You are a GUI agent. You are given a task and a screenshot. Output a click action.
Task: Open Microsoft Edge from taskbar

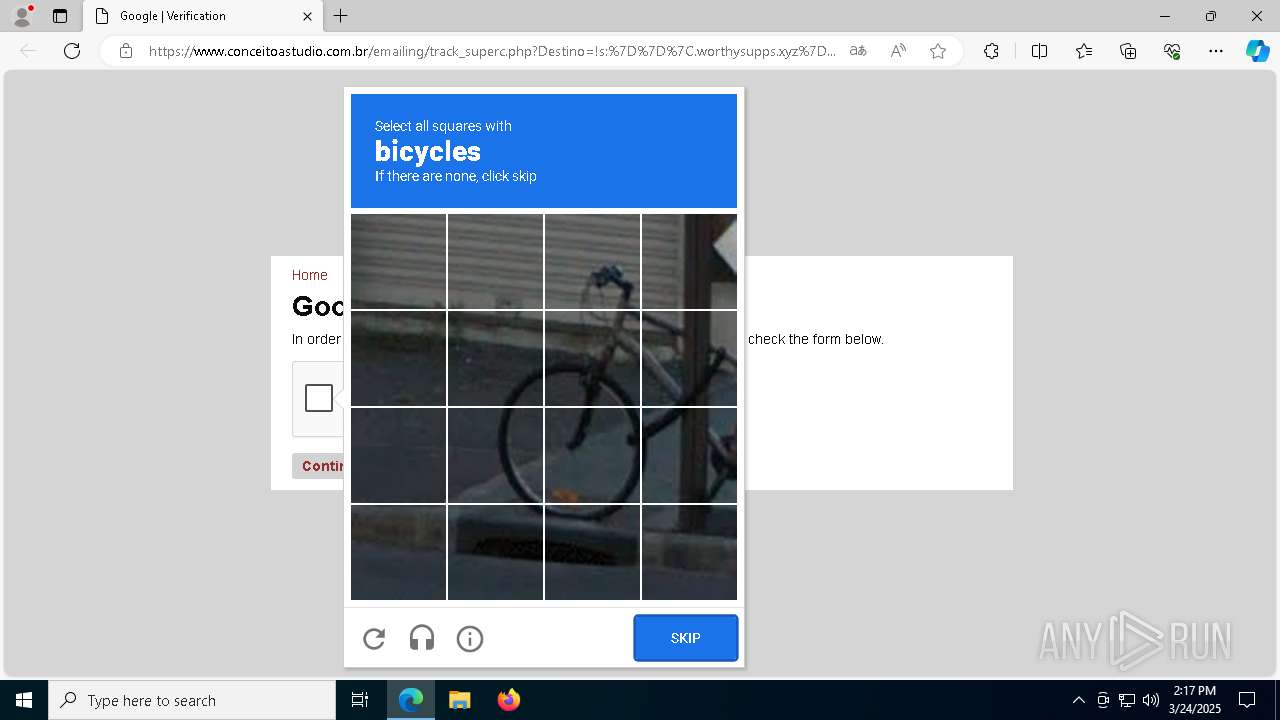point(411,700)
